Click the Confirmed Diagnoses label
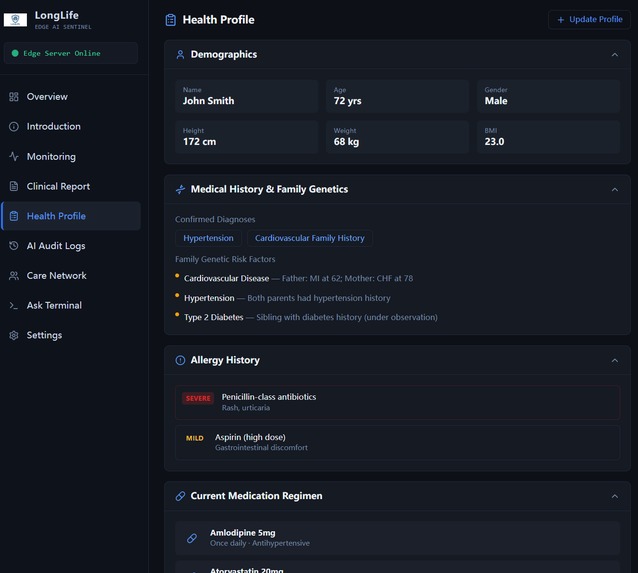638x573 pixels. pyautogui.click(x=215, y=219)
